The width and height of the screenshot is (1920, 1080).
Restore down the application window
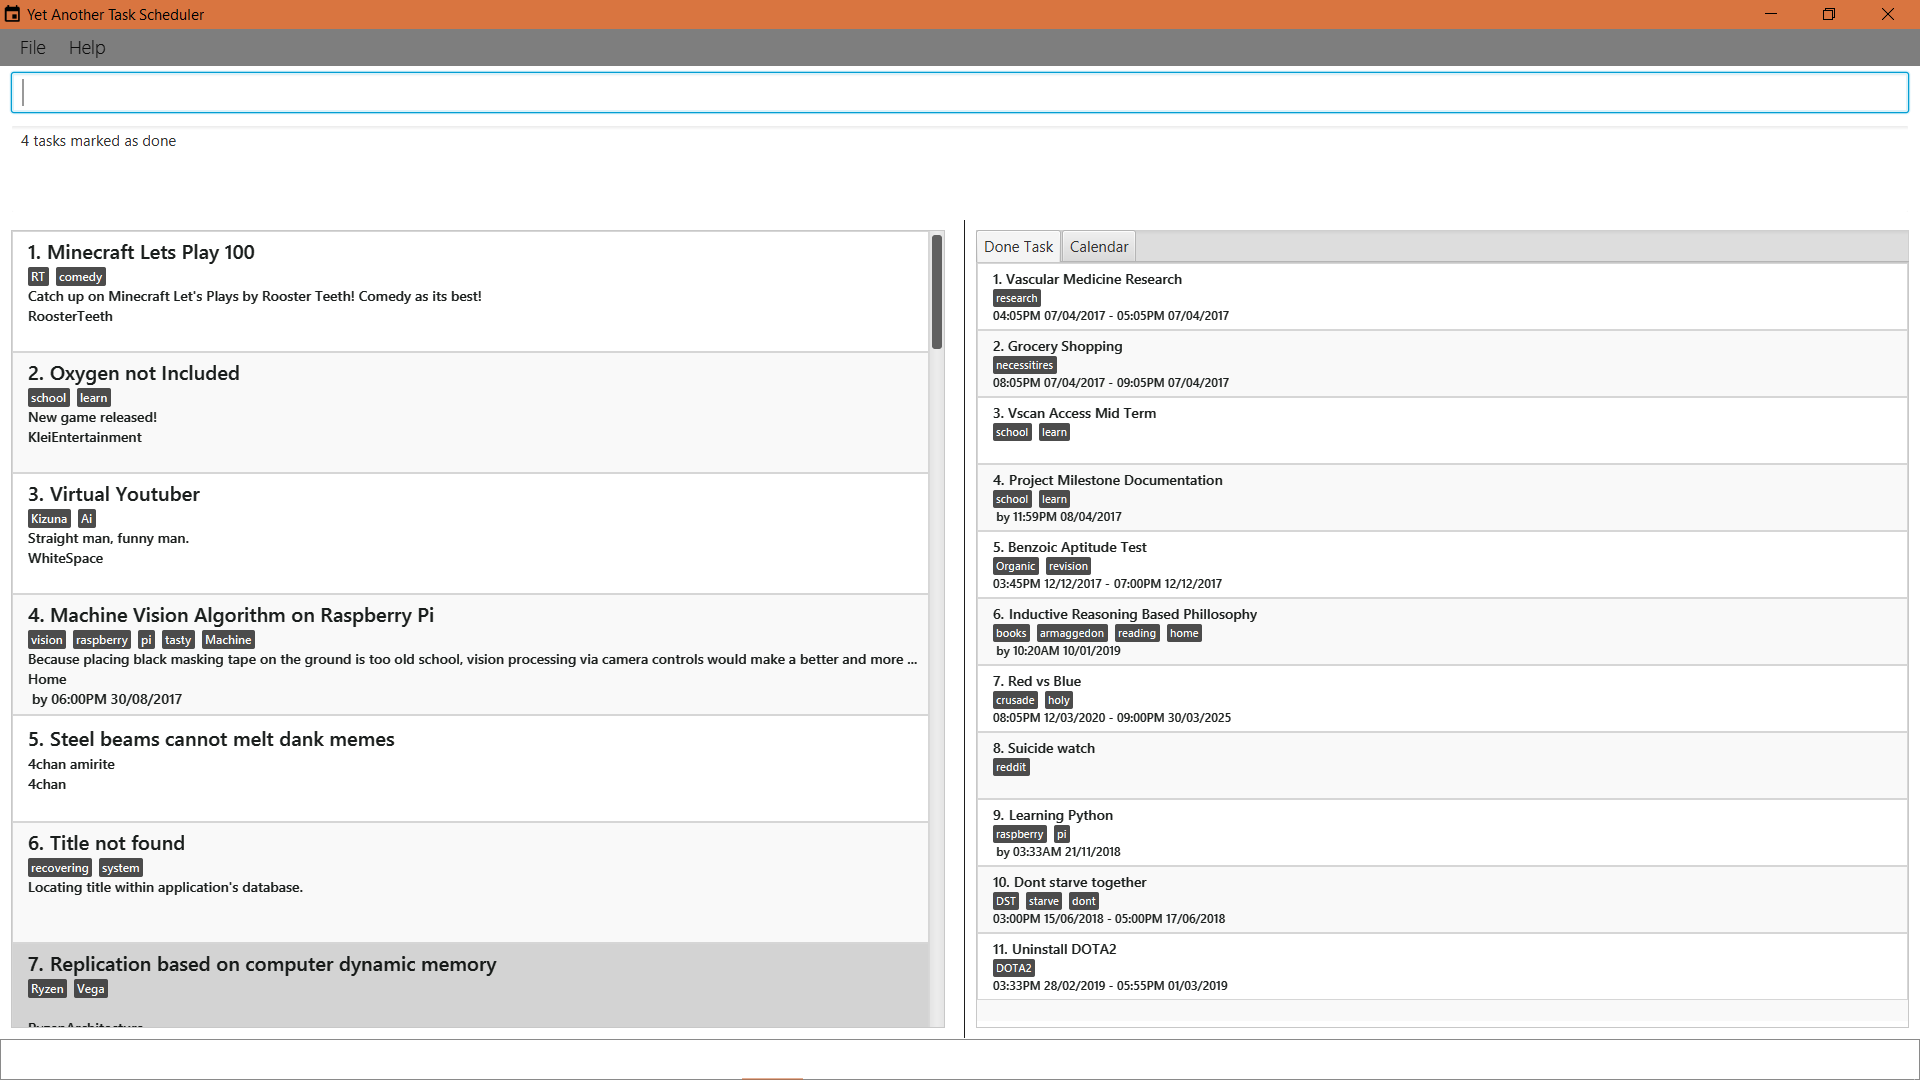[x=1828, y=14]
